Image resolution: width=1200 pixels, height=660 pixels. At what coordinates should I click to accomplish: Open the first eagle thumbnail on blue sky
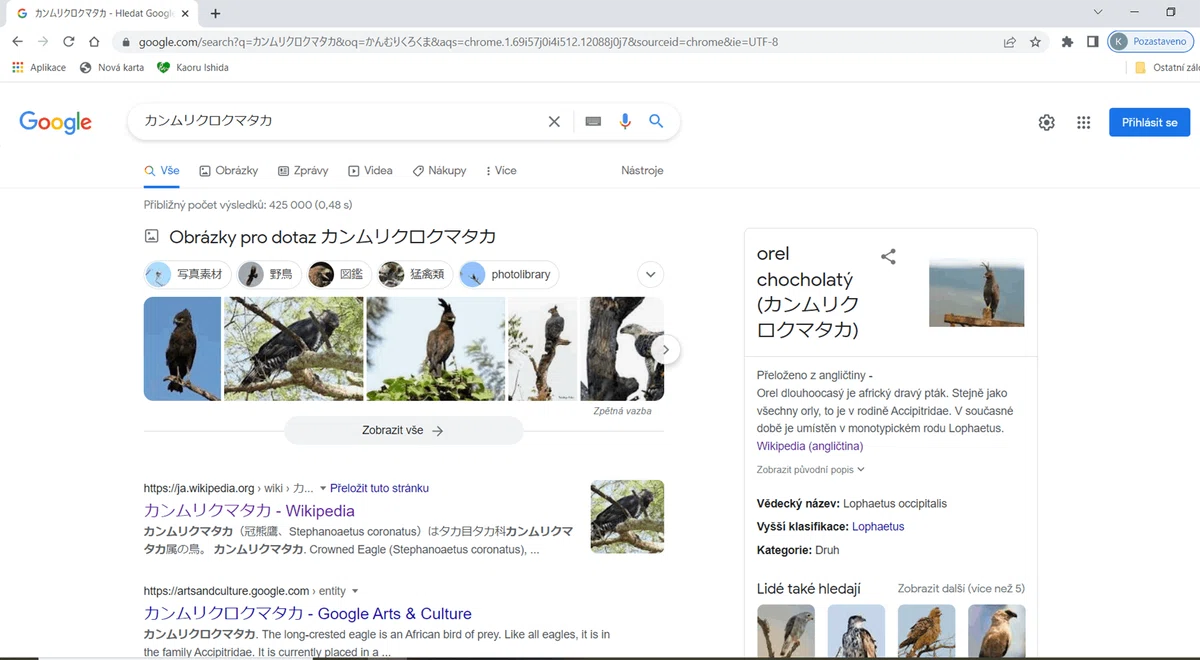pos(182,349)
